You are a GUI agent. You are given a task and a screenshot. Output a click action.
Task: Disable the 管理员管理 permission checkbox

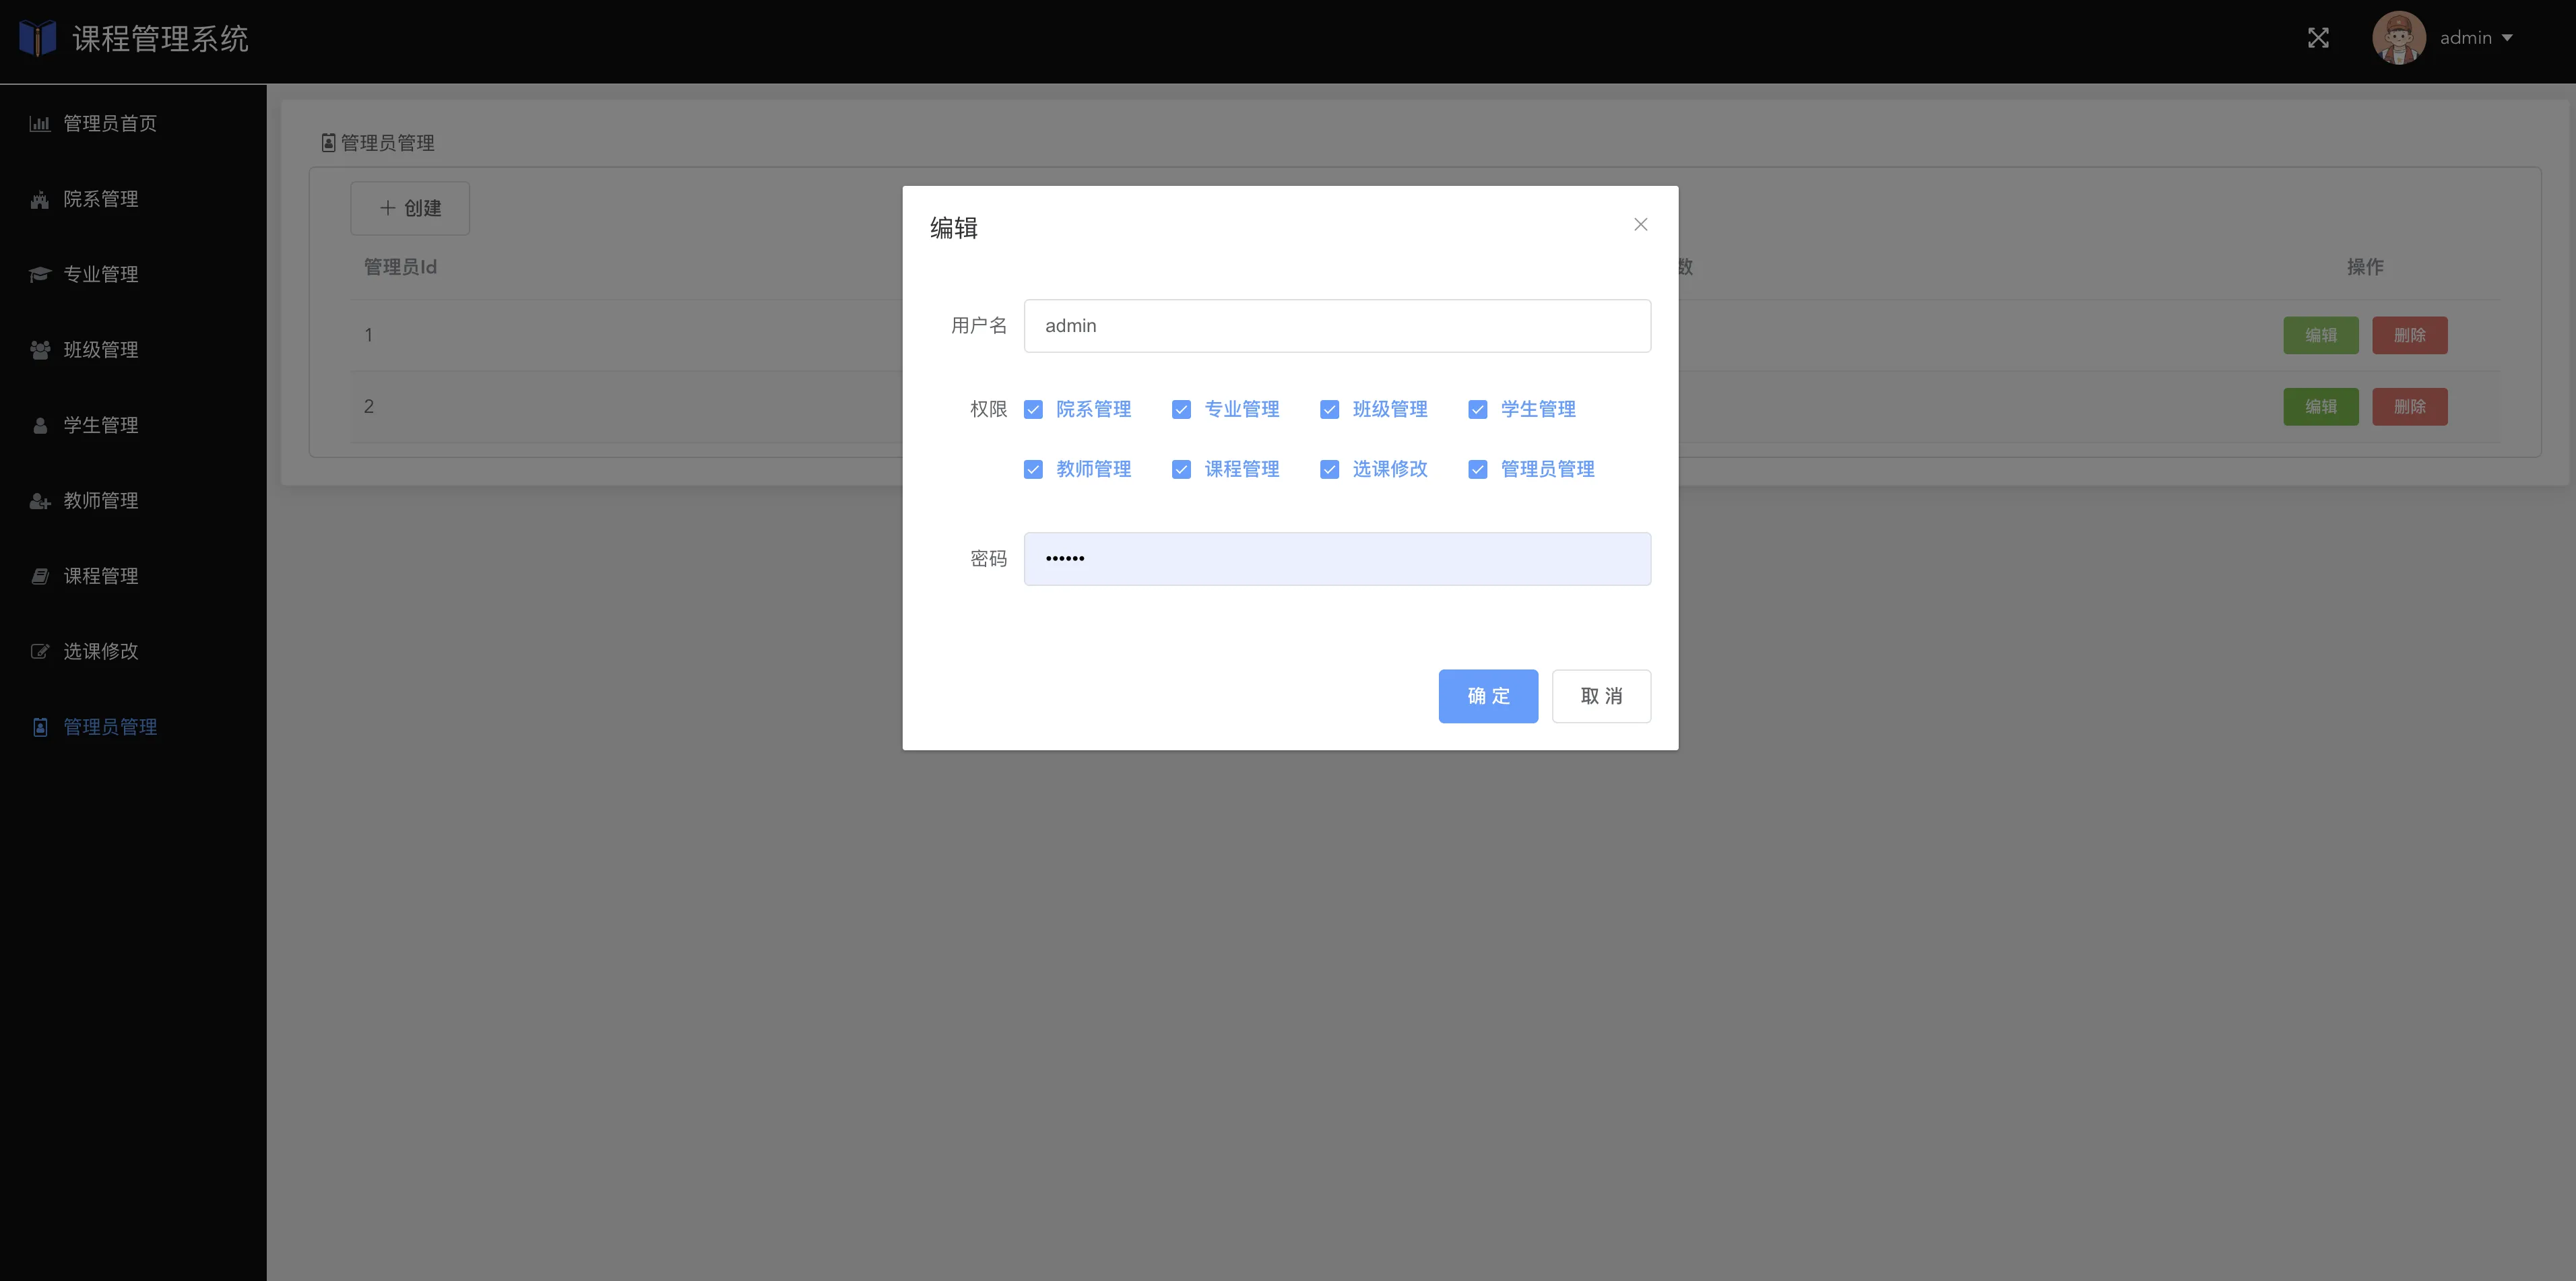(x=1477, y=470)
